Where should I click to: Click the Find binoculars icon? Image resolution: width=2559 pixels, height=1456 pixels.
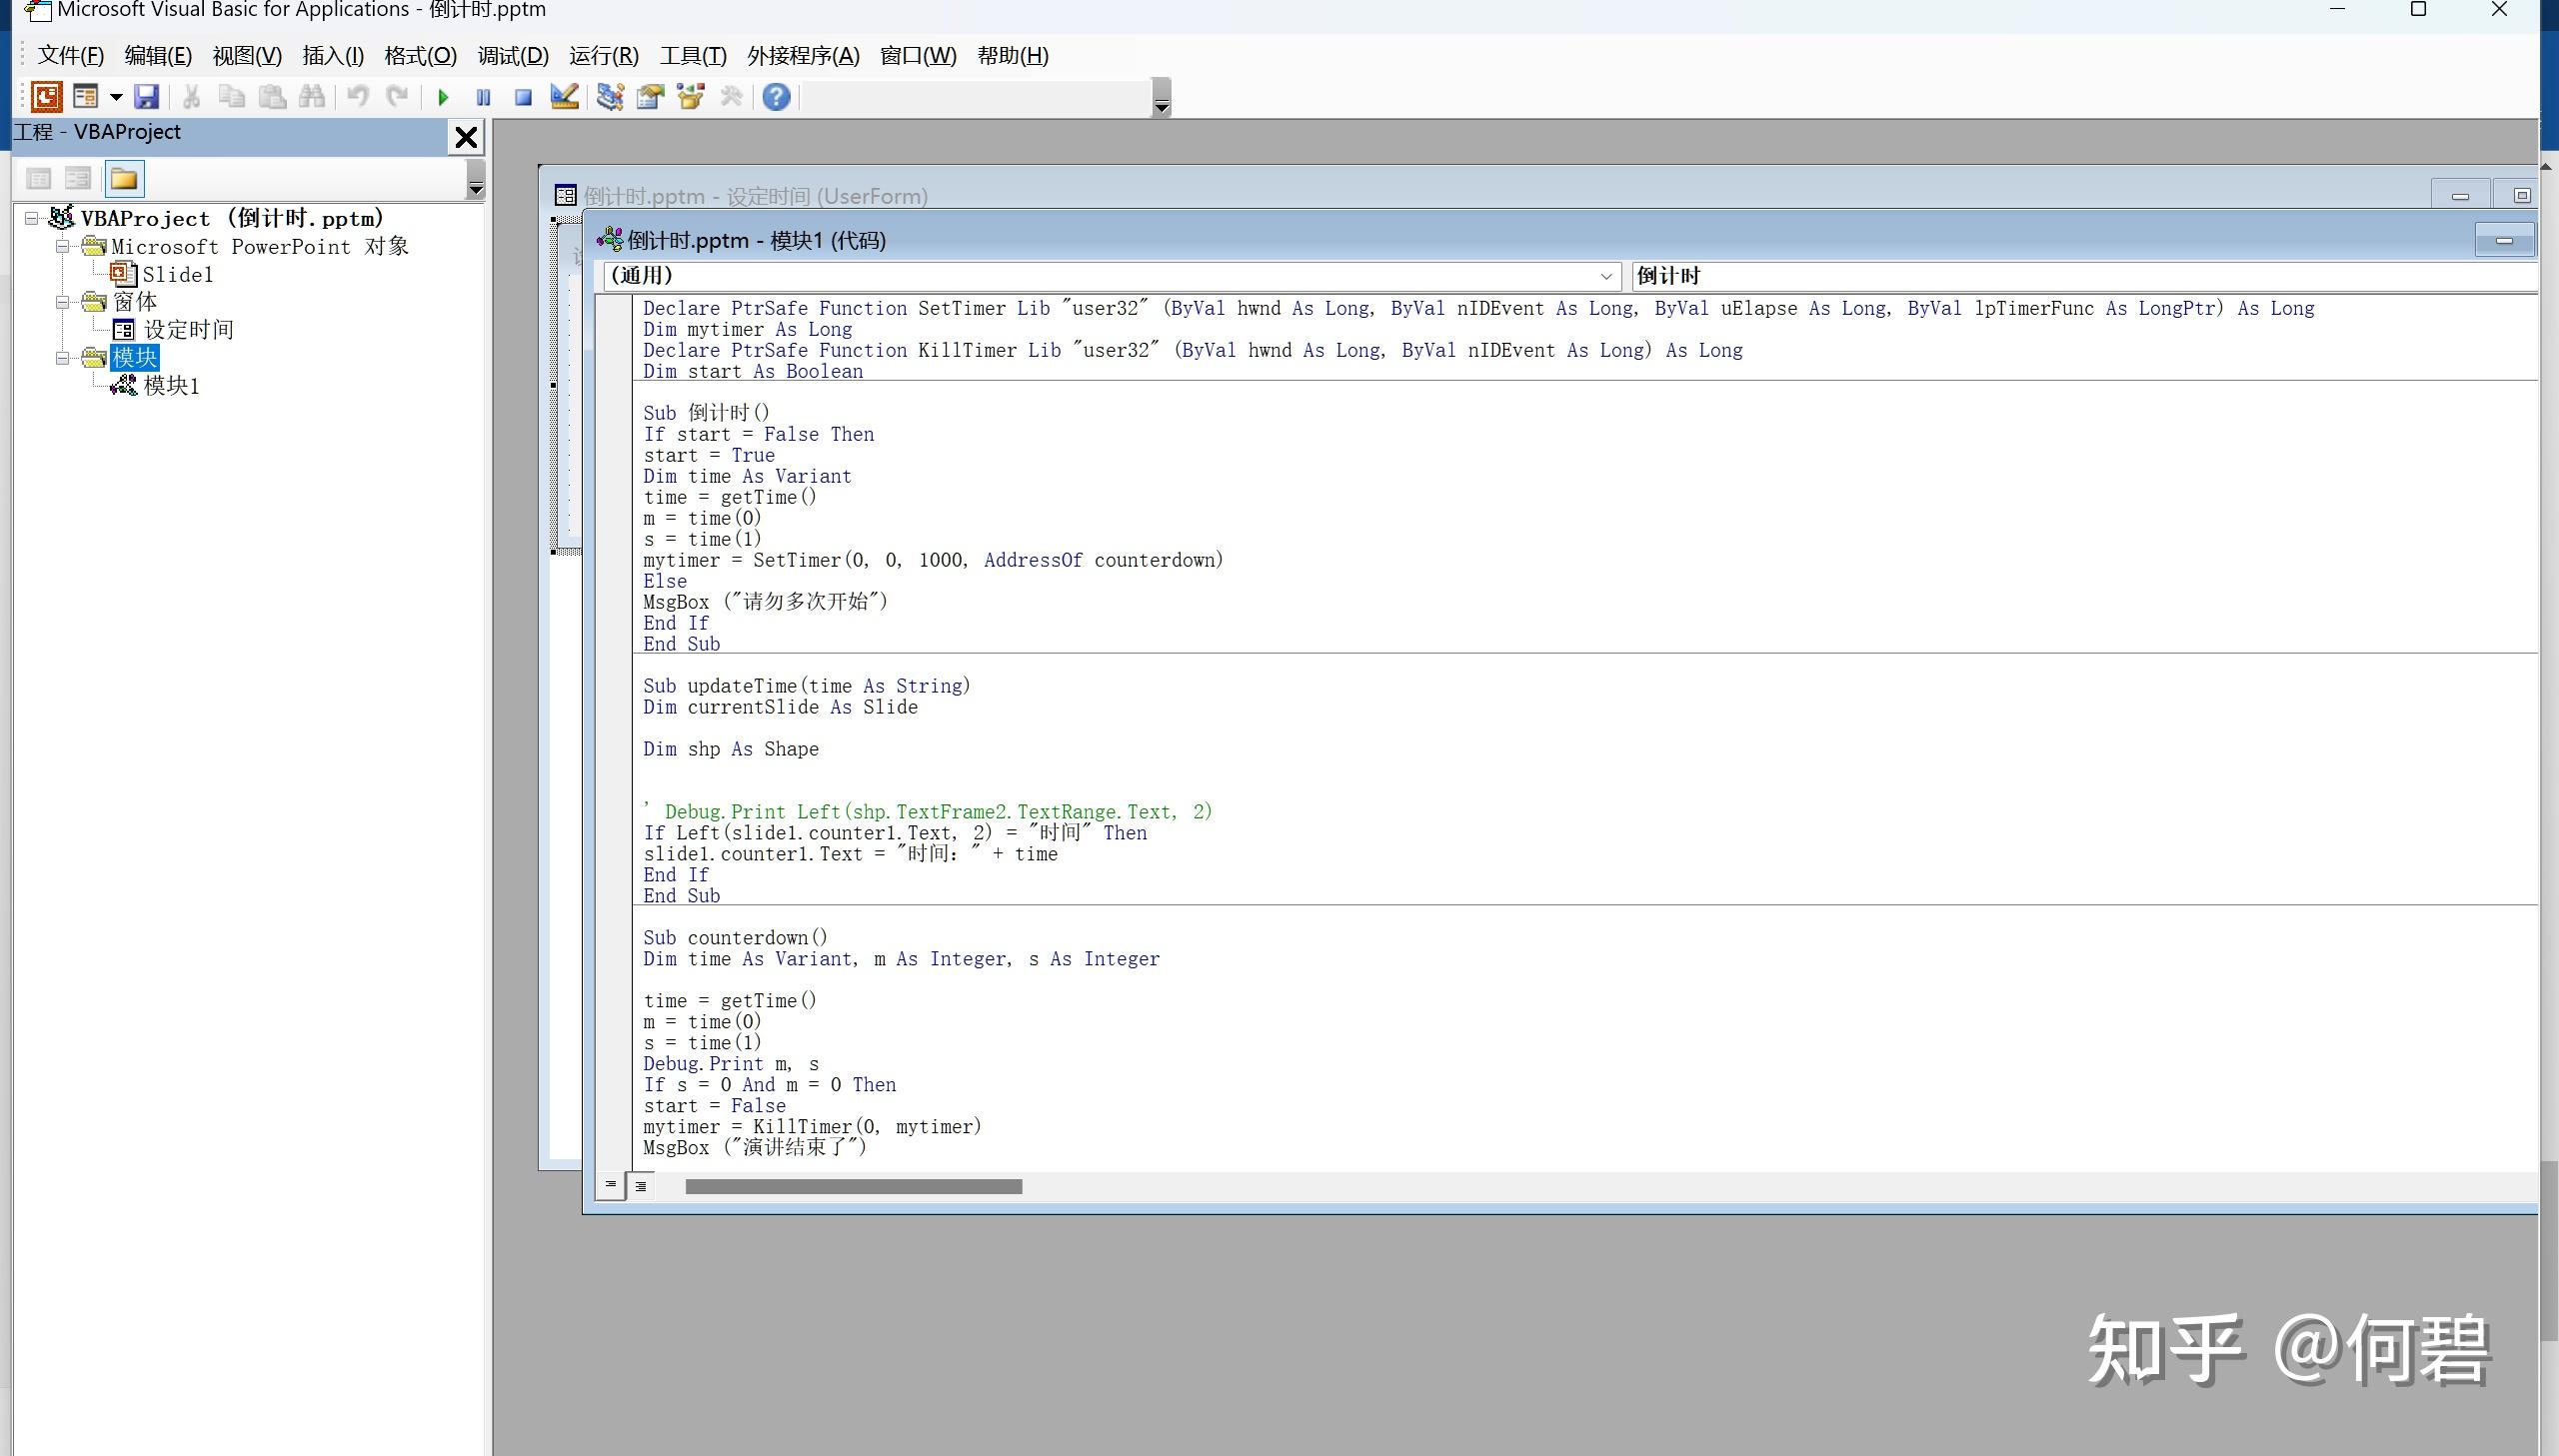tap(312, 97)
